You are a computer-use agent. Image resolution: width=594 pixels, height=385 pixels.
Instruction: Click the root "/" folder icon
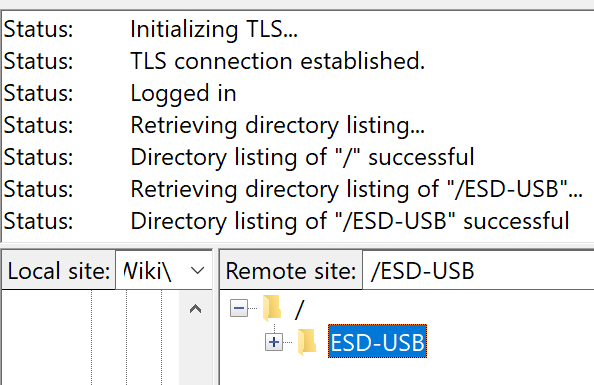point(272,308)
